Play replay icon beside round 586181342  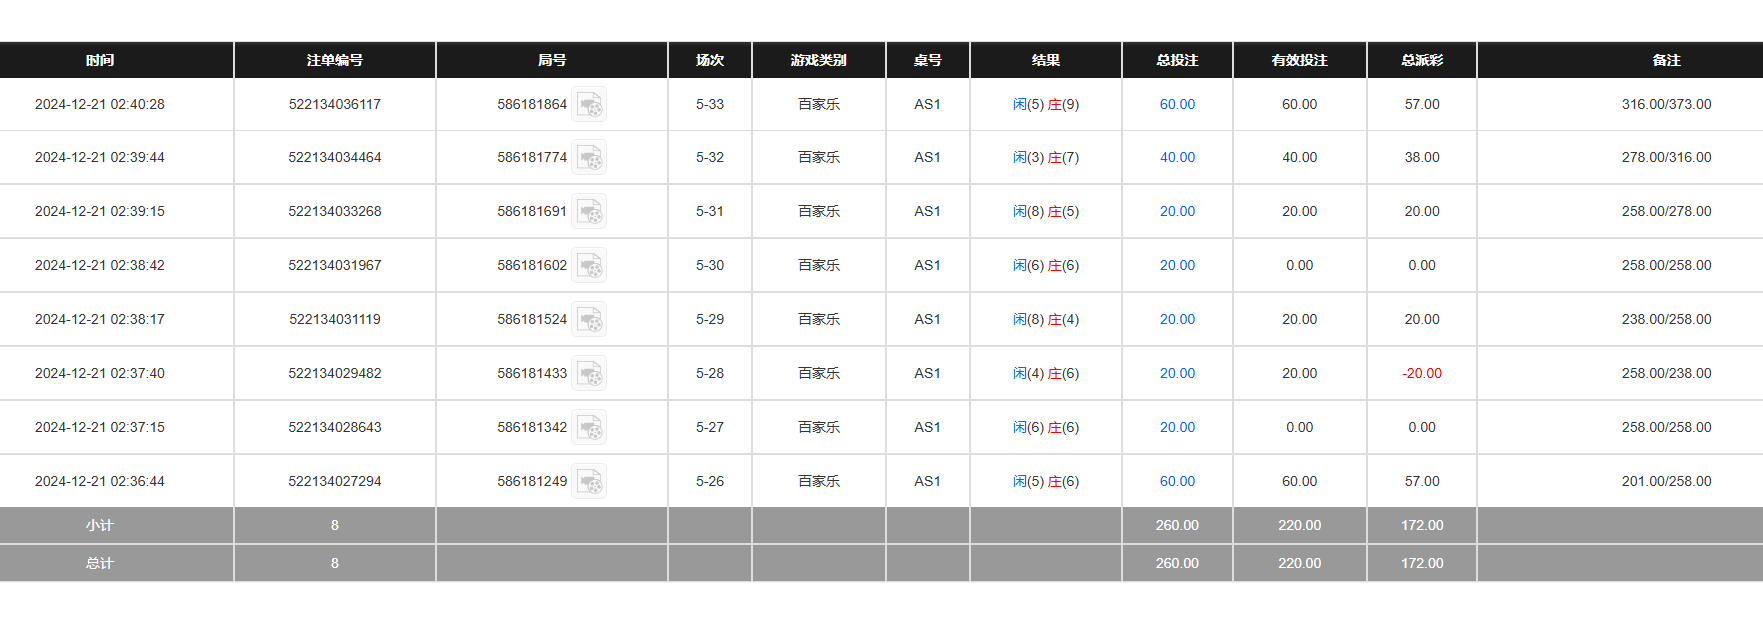589,428
